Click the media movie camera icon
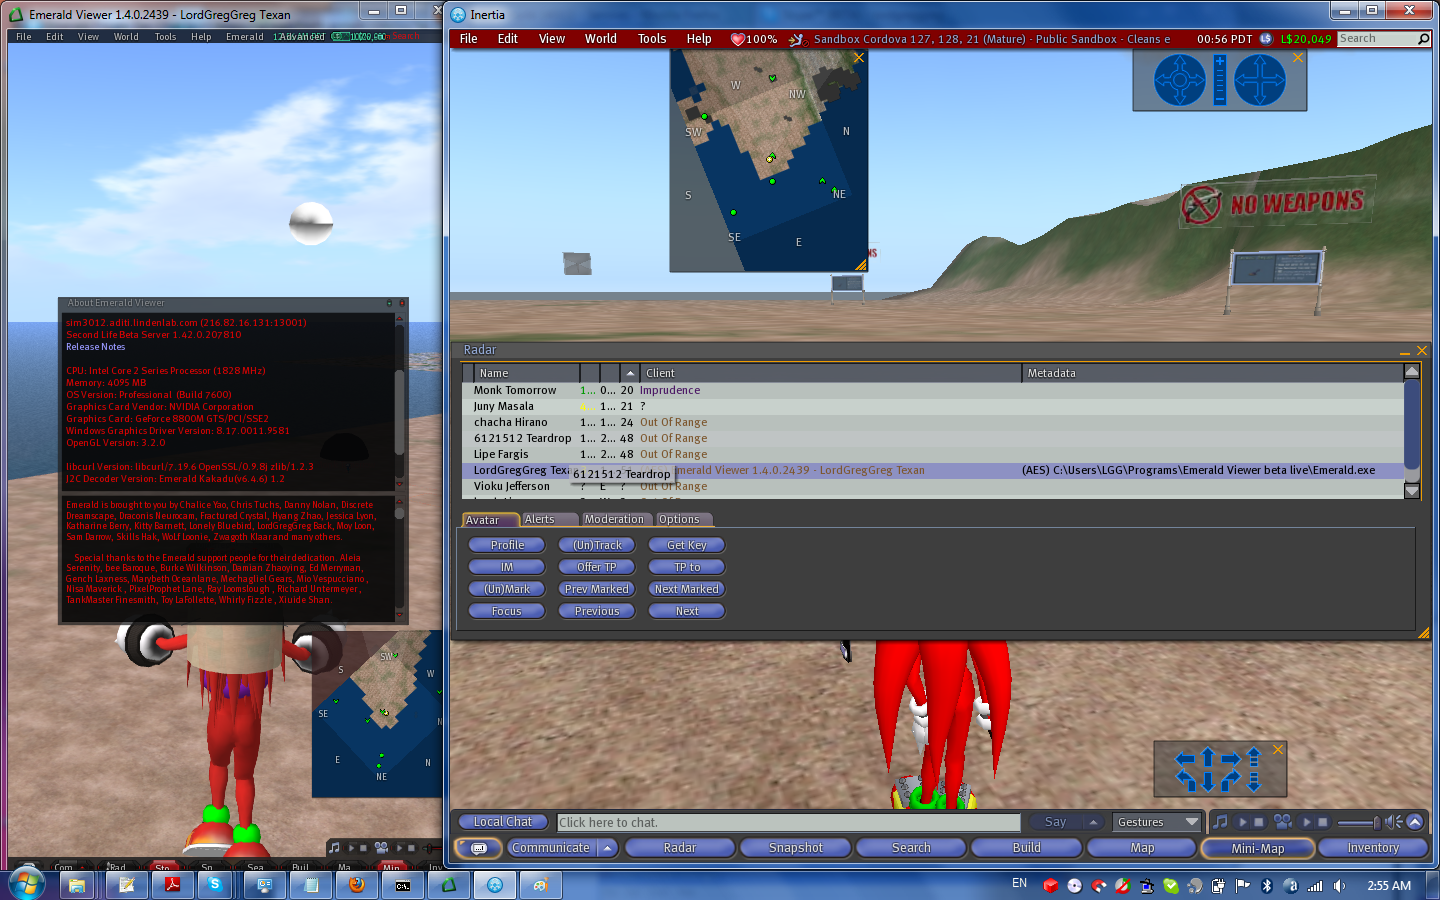 tap(1282, 821)
